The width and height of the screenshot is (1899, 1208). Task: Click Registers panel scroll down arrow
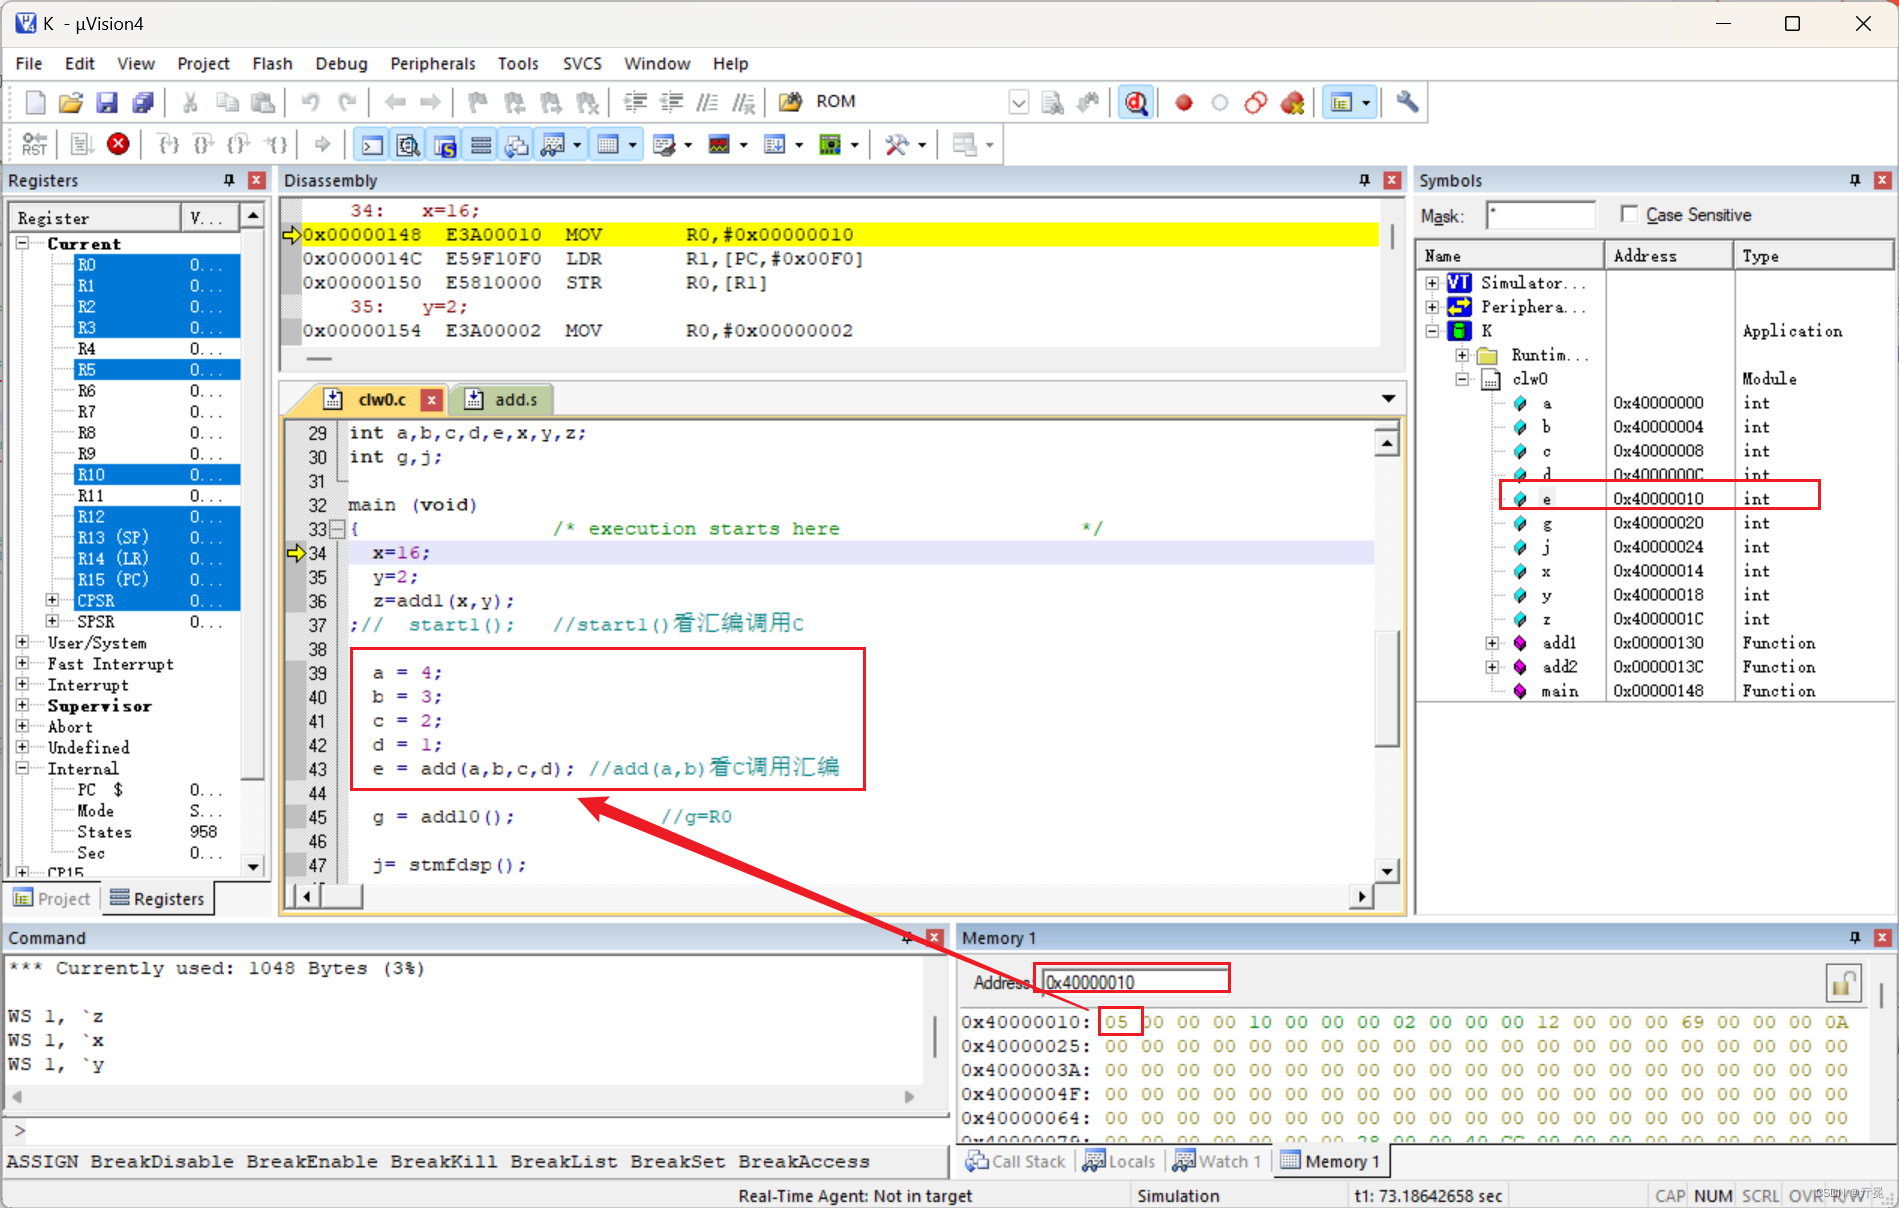click(x=253, y=866)
